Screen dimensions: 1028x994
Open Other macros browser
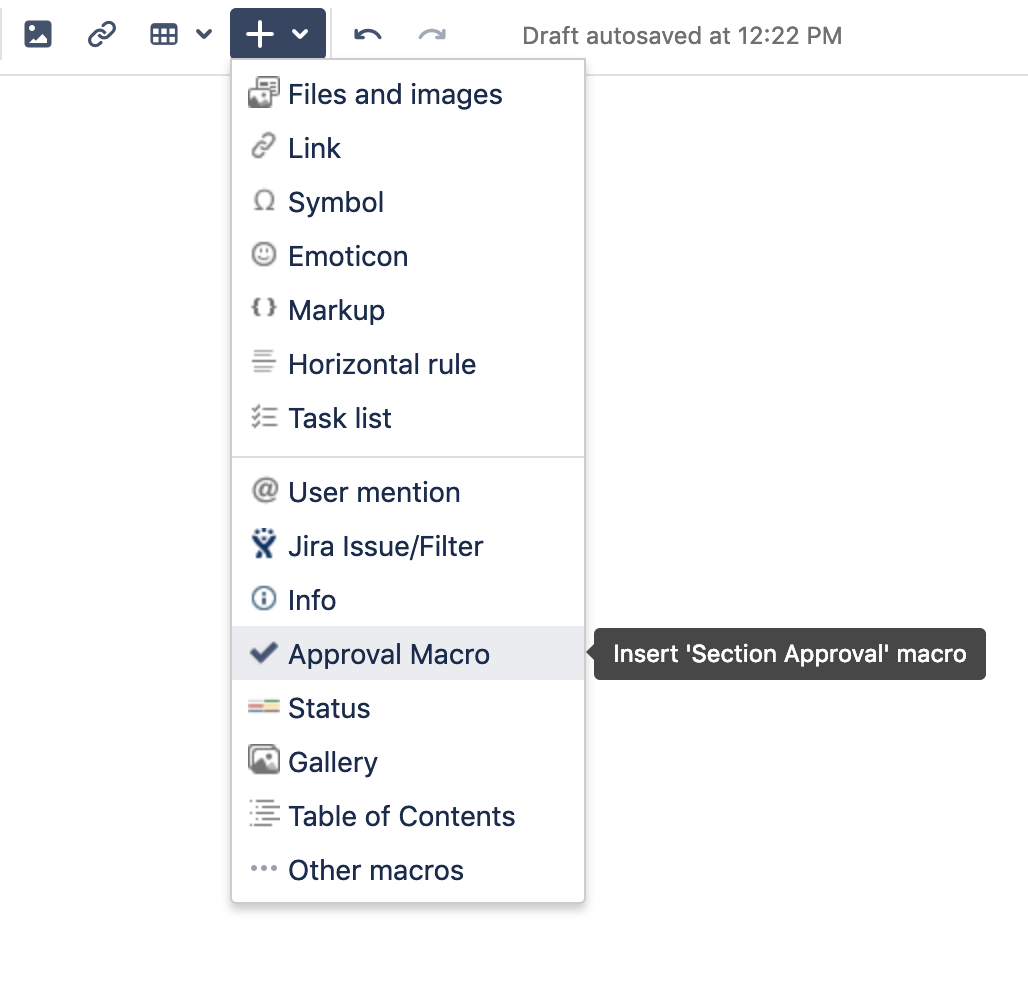pyautogui.click(x=375, y=870)
